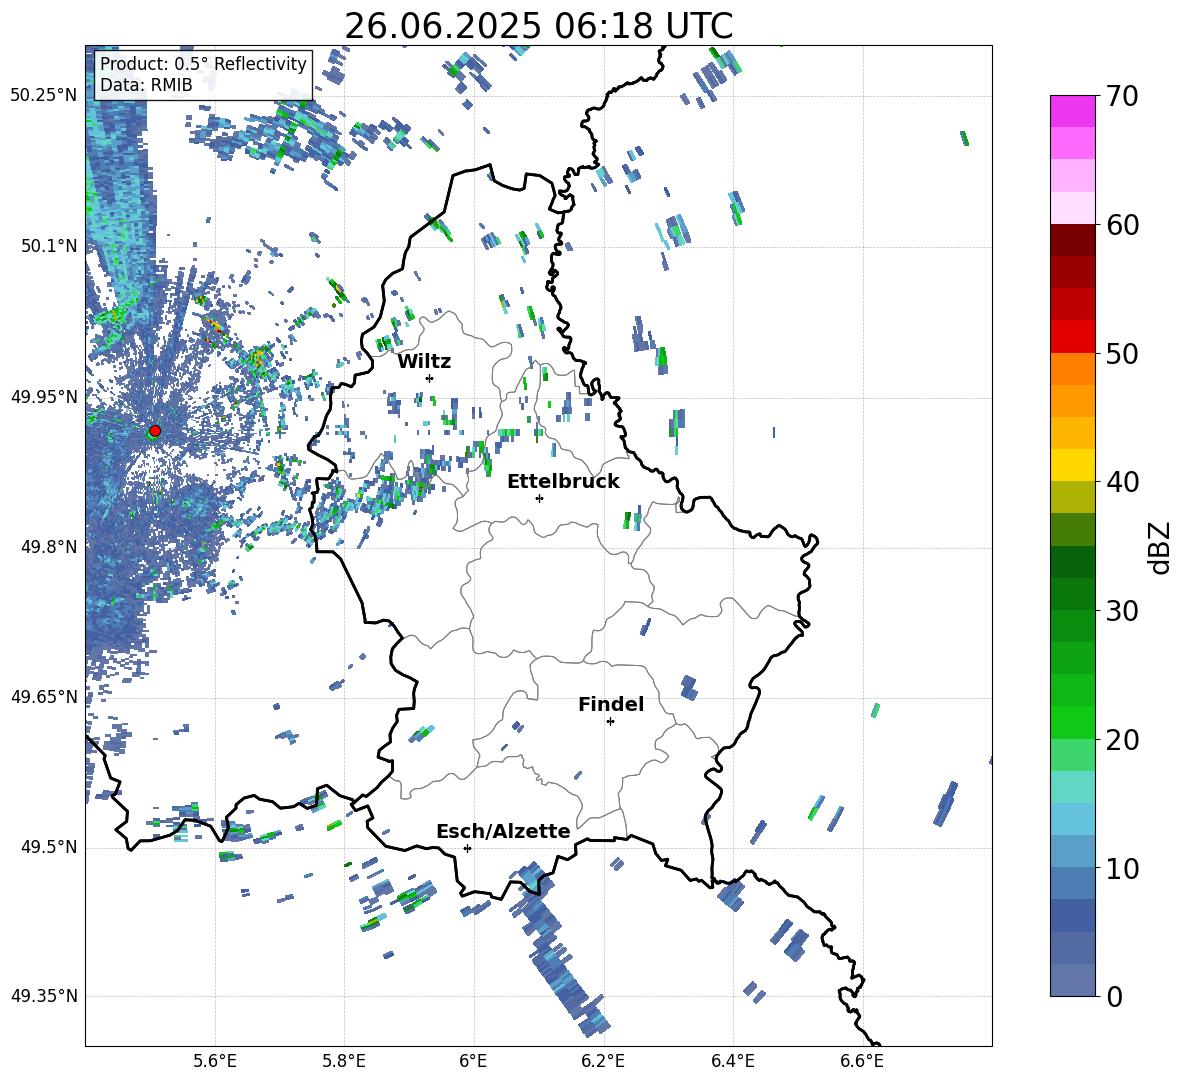Click the '6°E' longitude label
This screenshot has width=1184, height=1081.
(473, 1061)
